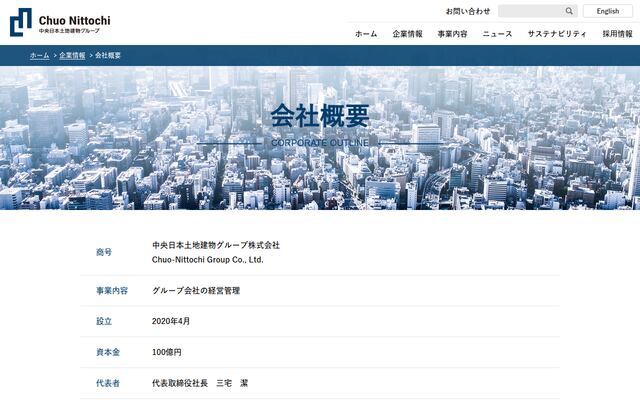Click the 代表者 row label

click(108, 383)
